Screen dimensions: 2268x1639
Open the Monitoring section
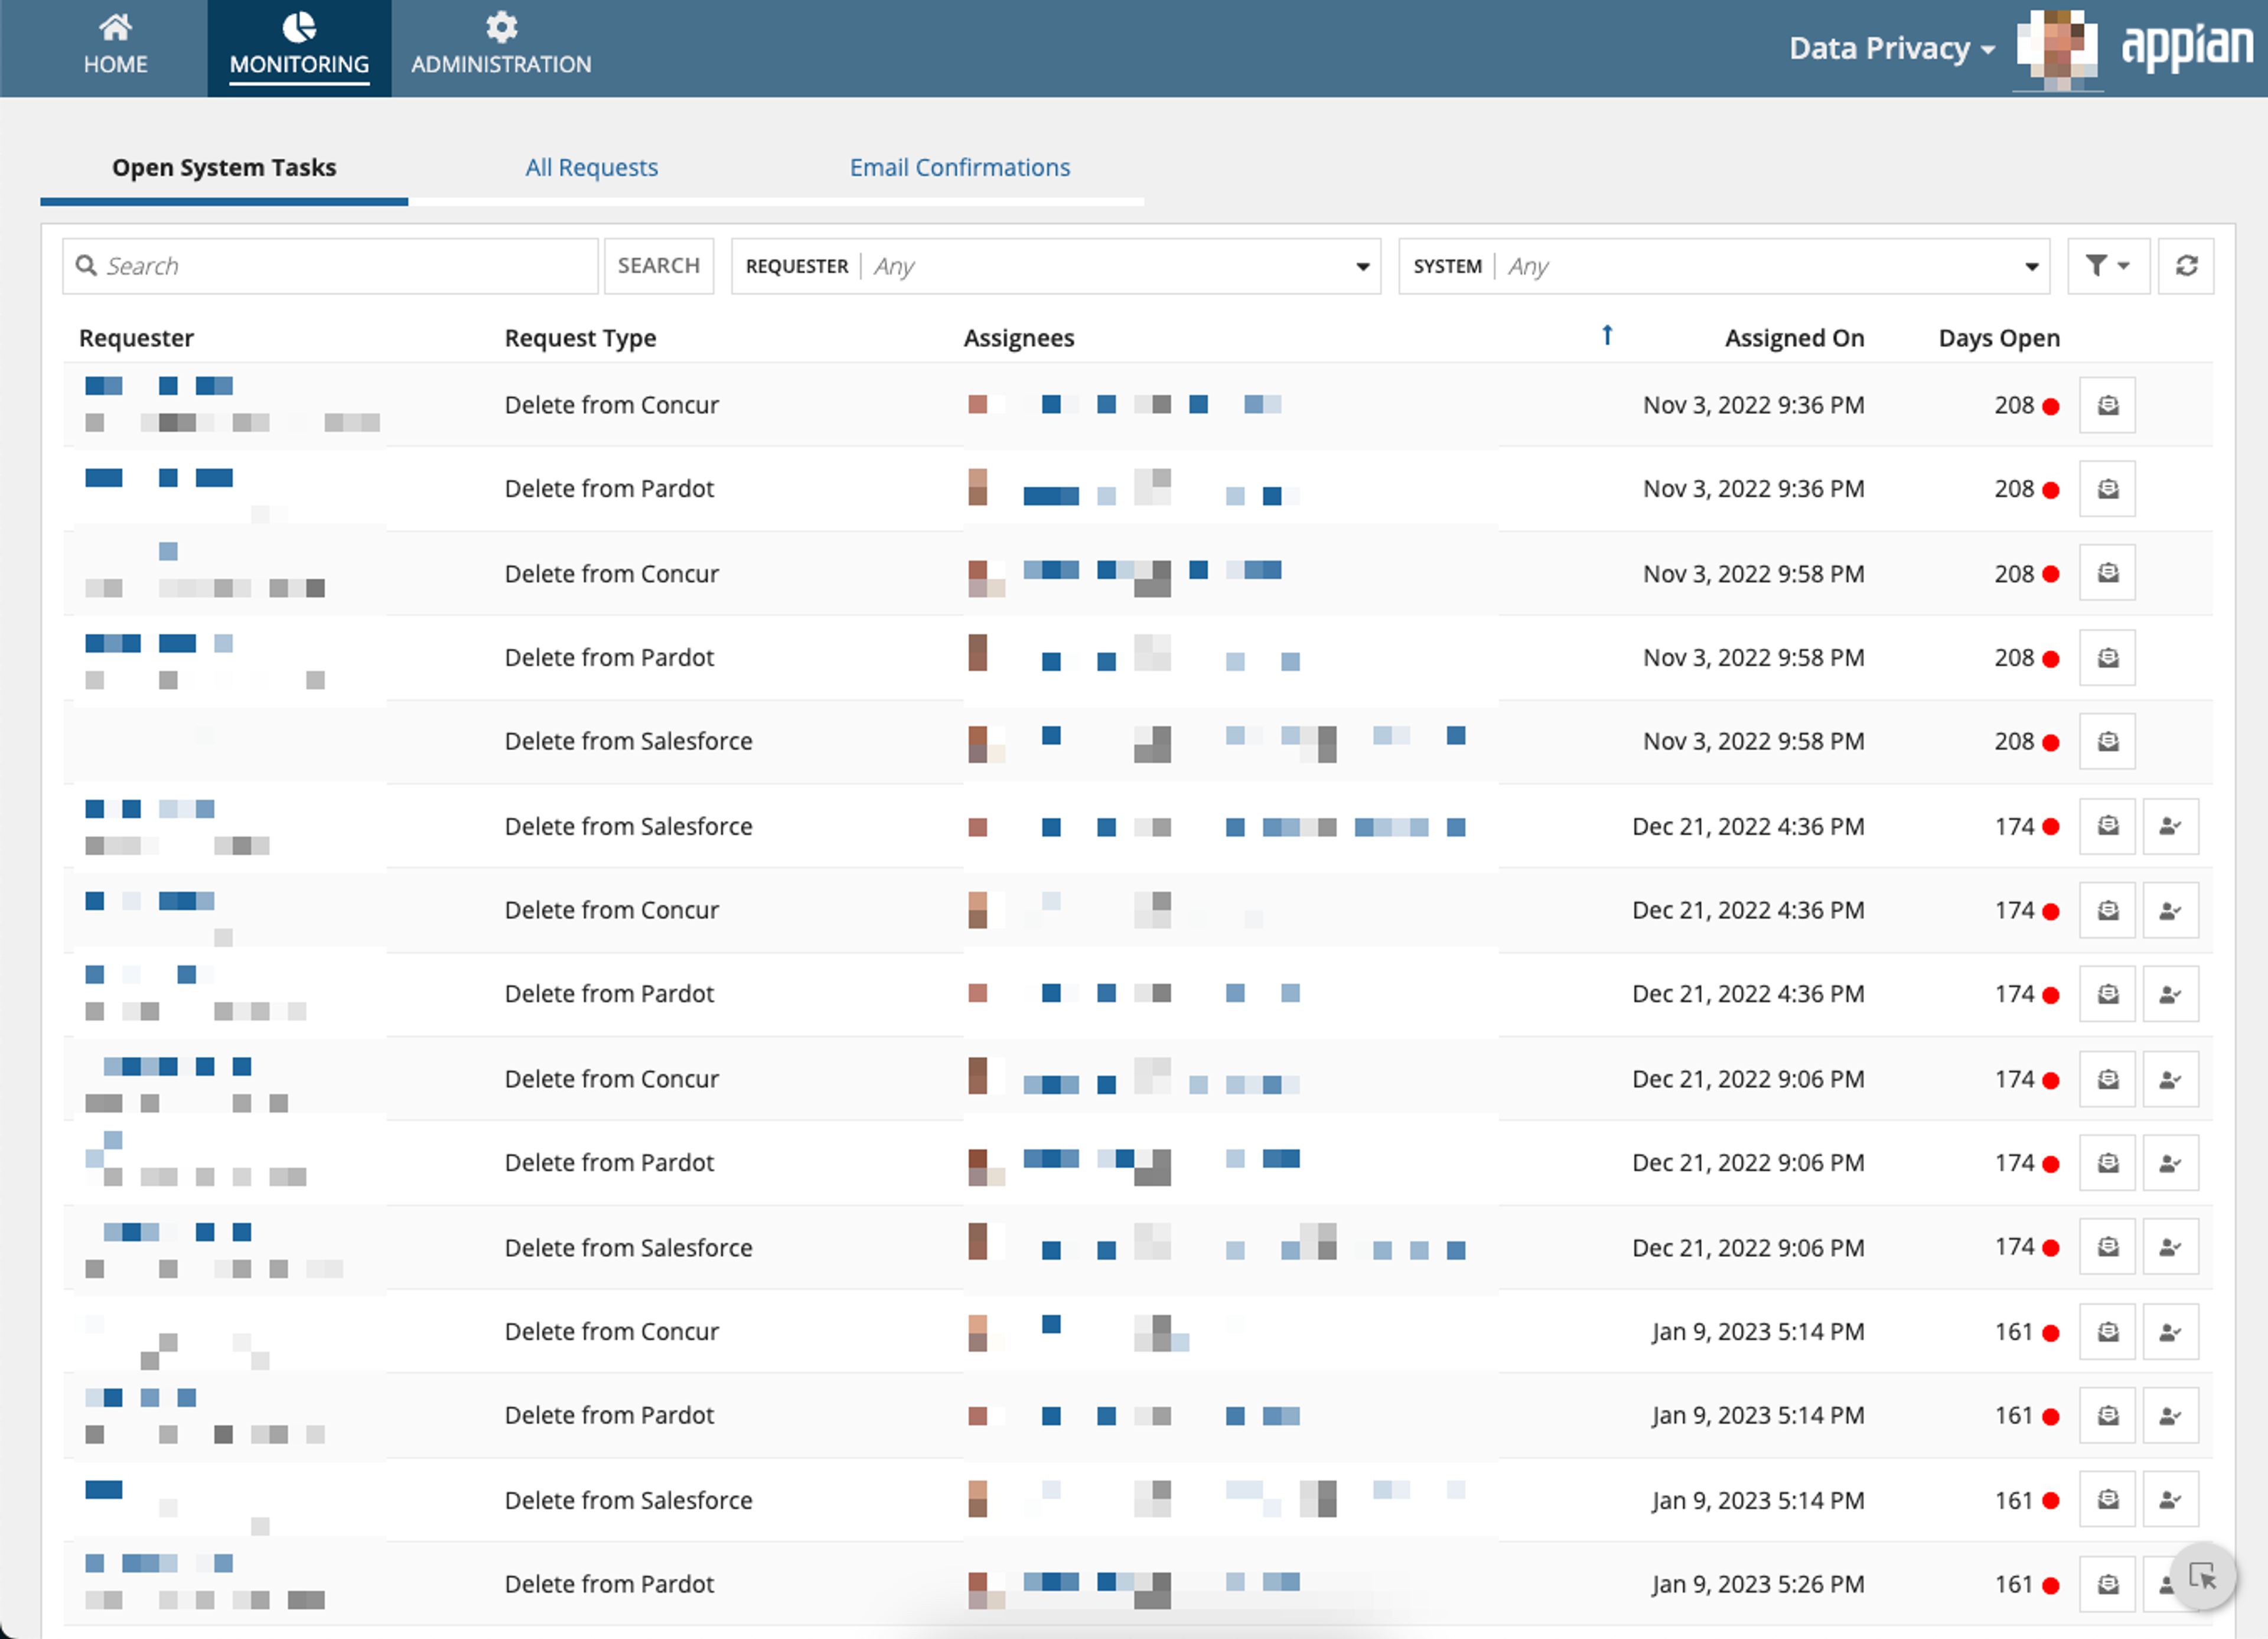[299, 47]
